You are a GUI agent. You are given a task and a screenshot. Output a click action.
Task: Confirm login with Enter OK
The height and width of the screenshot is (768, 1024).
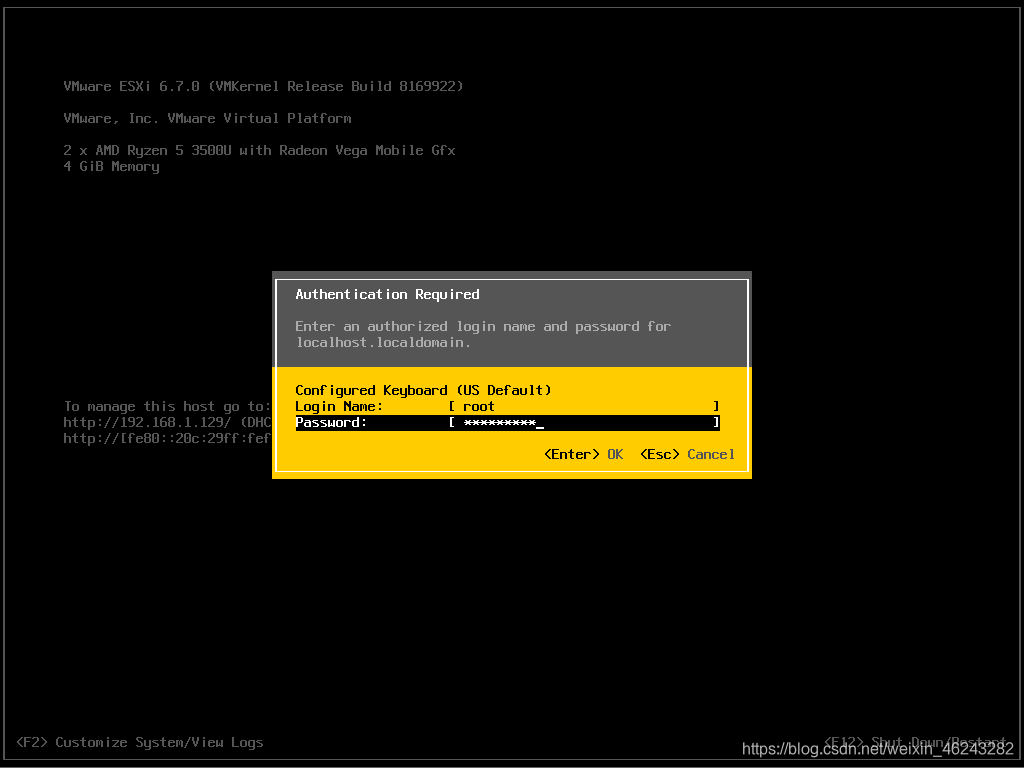583,455
